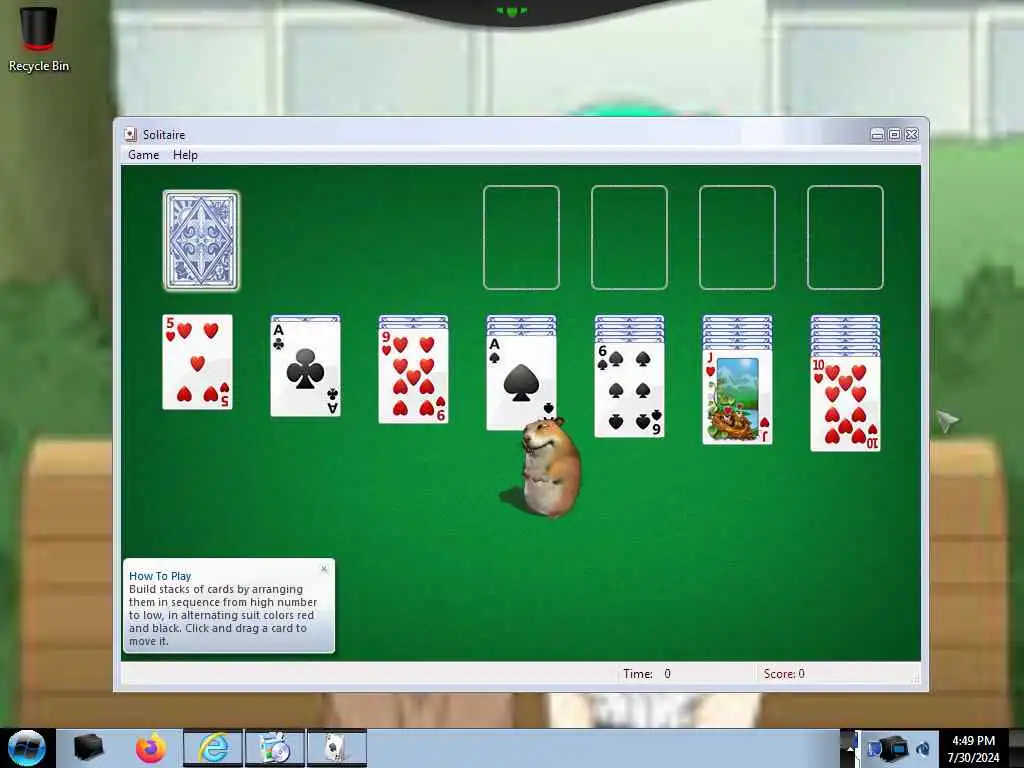Select the 6 of spades card
This screenshot has width=1024, height=768.
click(630, 389)
